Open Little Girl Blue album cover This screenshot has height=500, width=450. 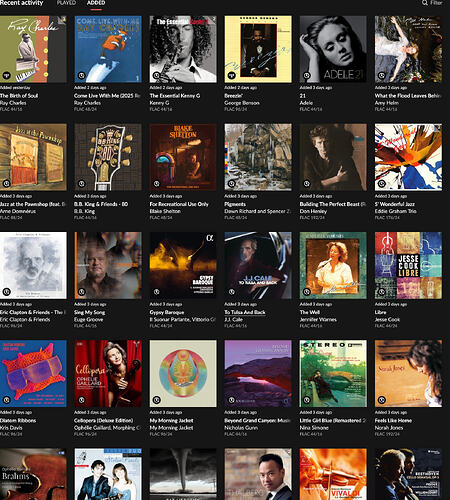point(333,374)
